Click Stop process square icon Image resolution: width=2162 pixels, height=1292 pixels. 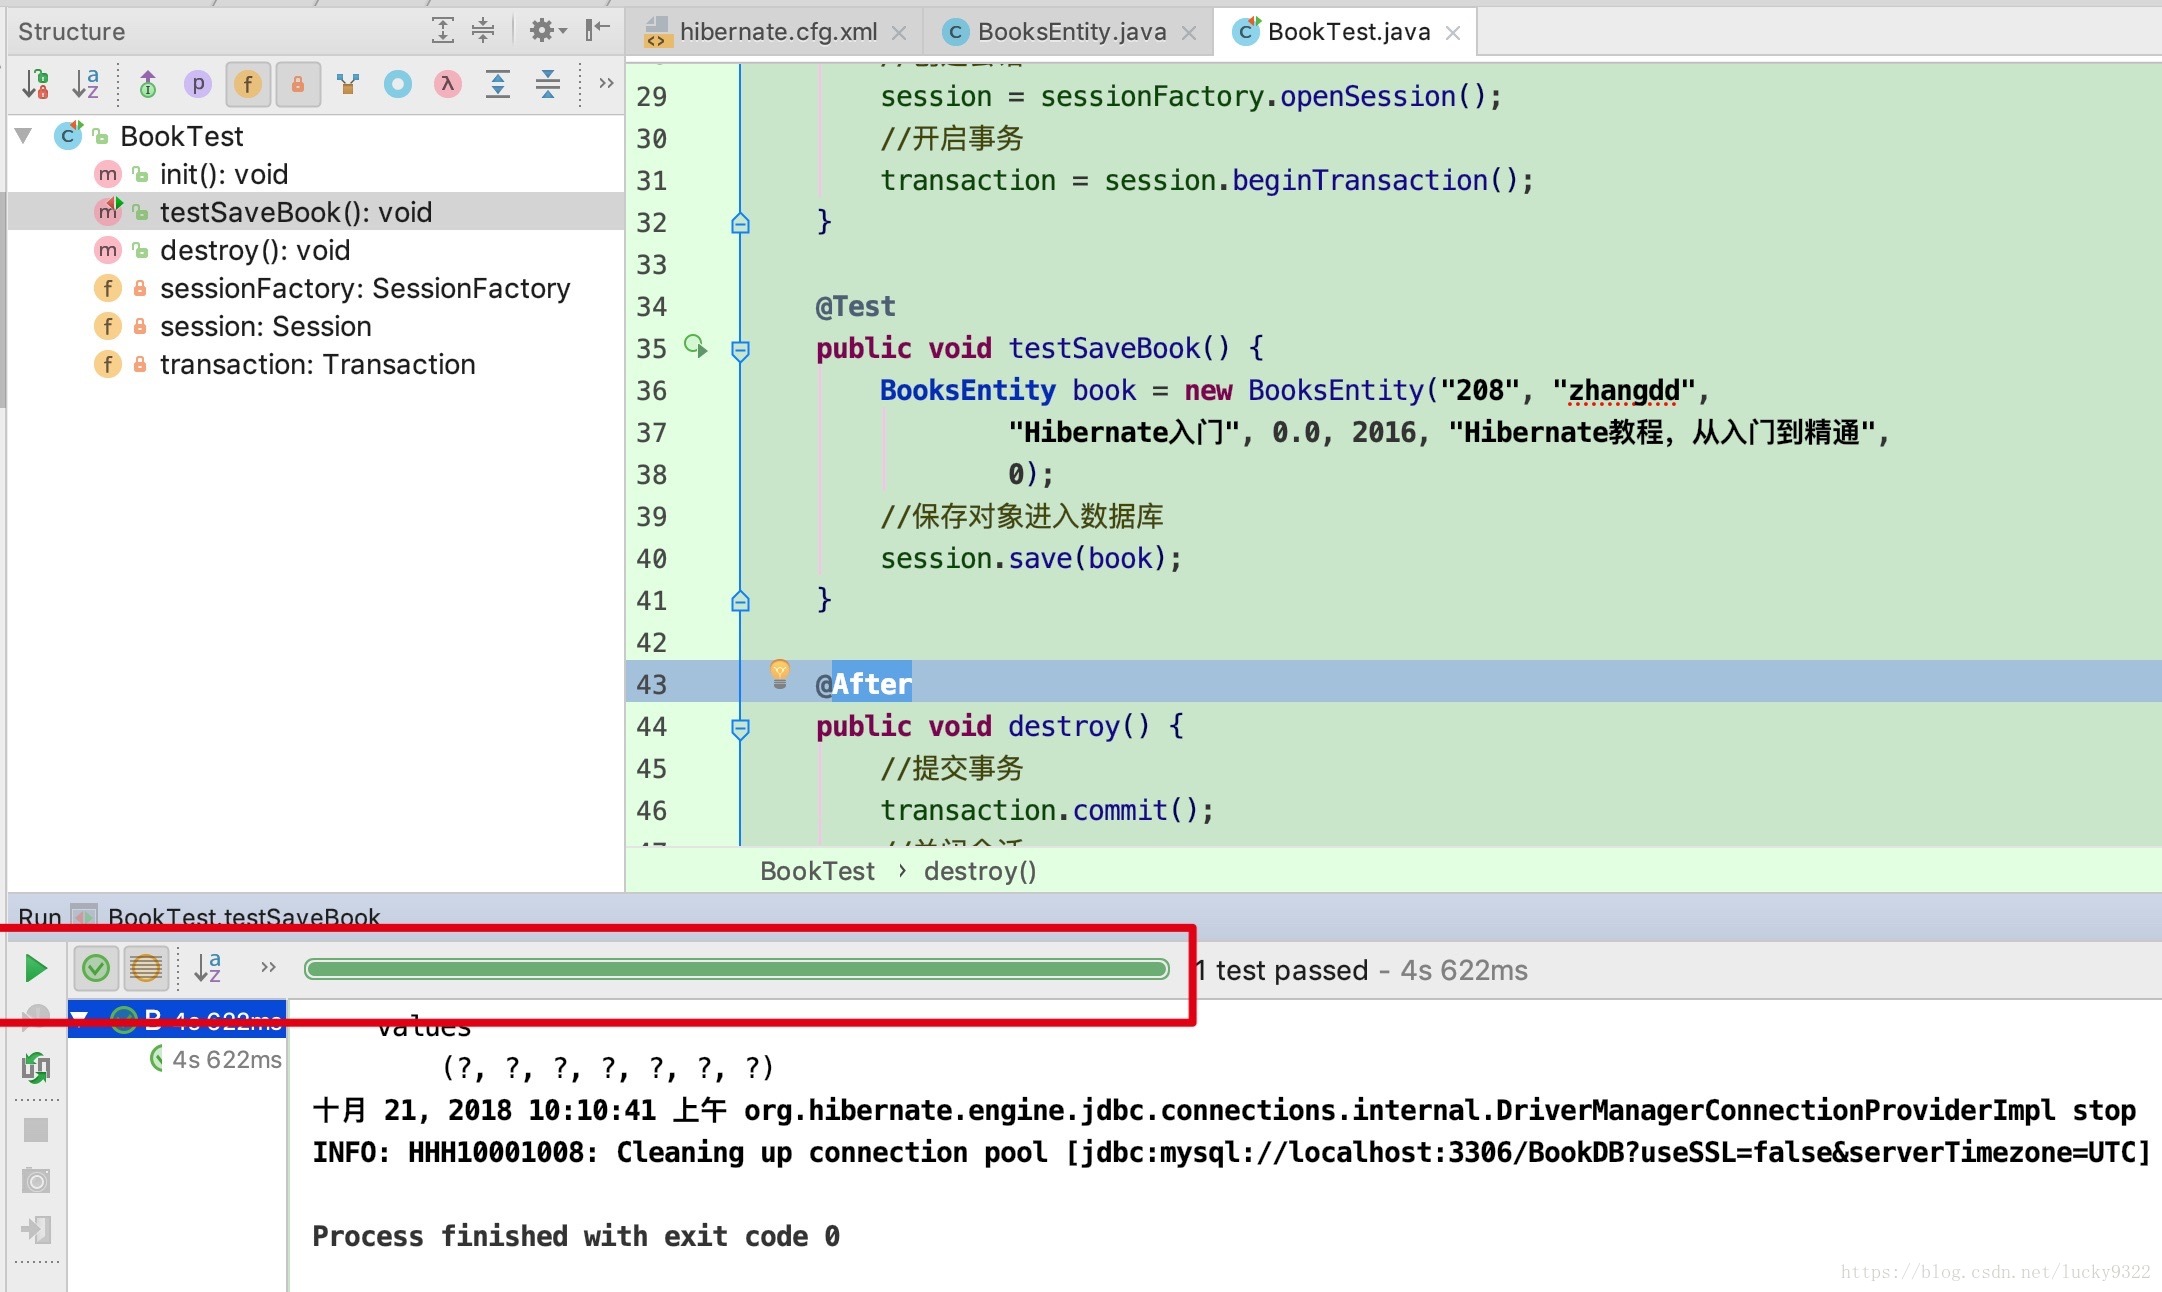coord(36,1130)
